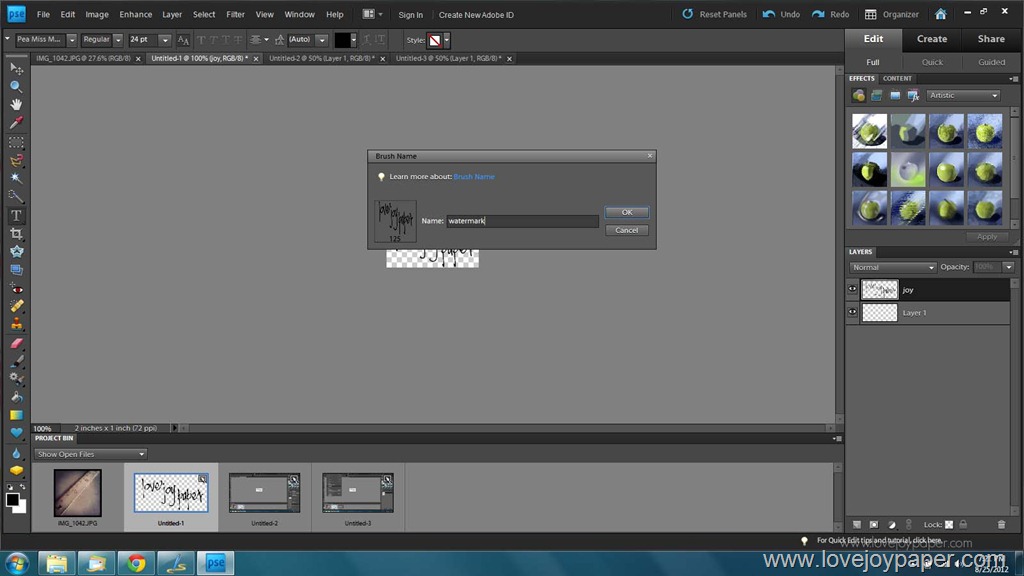The width and height of the screenshot is (1024, 576).
Task: Select the Rectangular Marquee tool
Action: [16, 142]
